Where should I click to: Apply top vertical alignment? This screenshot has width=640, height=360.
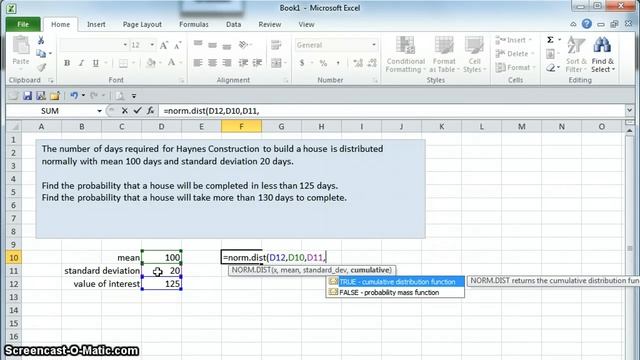(198, 44)
